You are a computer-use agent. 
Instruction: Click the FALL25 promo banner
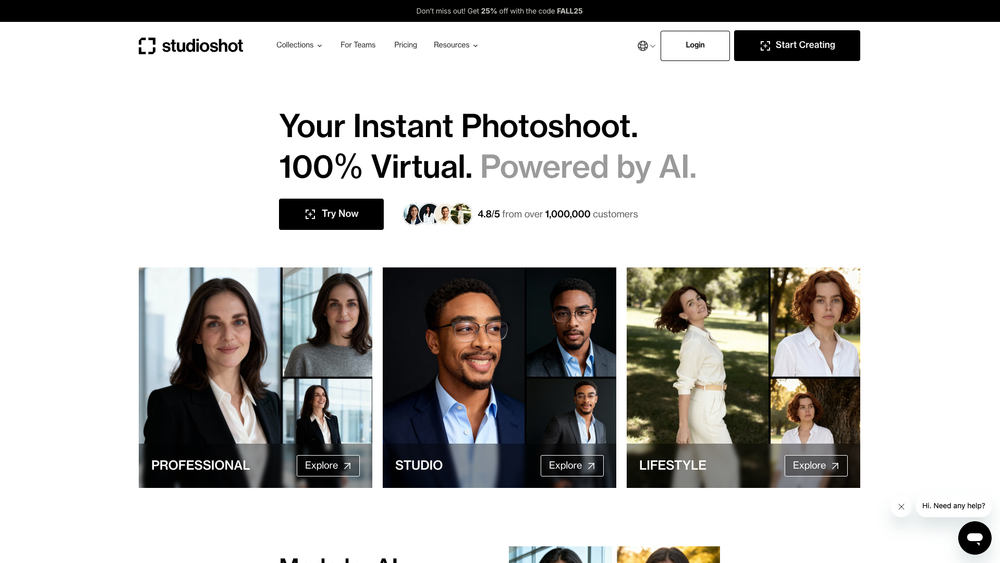click(x=499, y=11)
